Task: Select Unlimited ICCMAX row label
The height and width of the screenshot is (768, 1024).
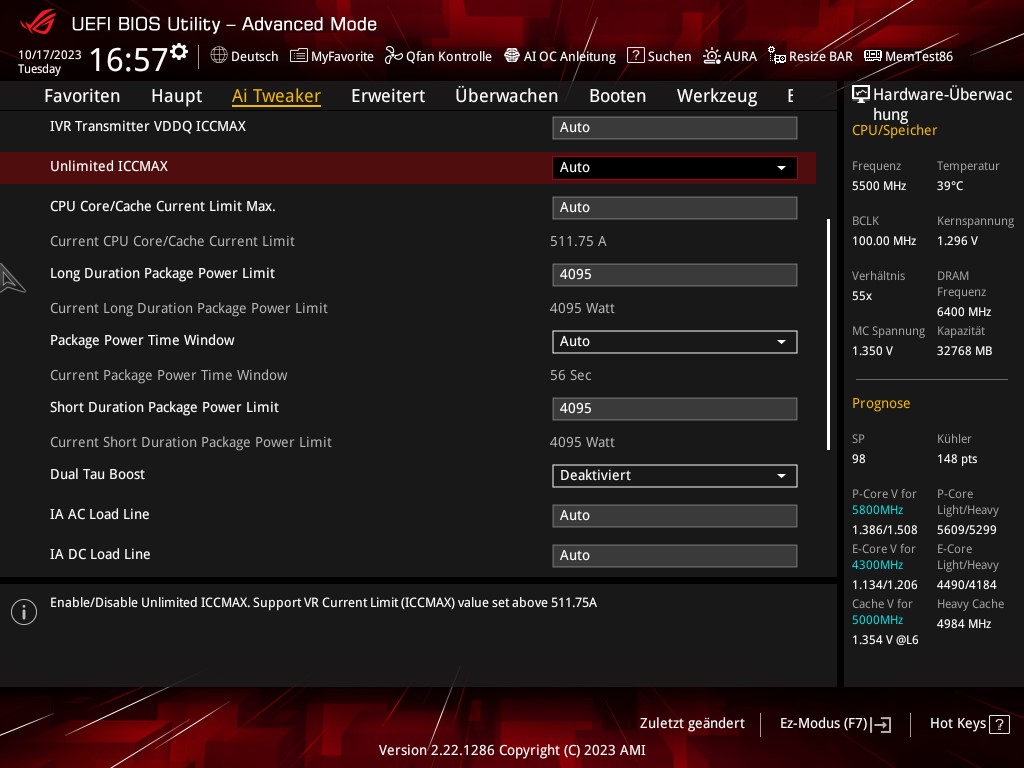Action: point(109,167)
